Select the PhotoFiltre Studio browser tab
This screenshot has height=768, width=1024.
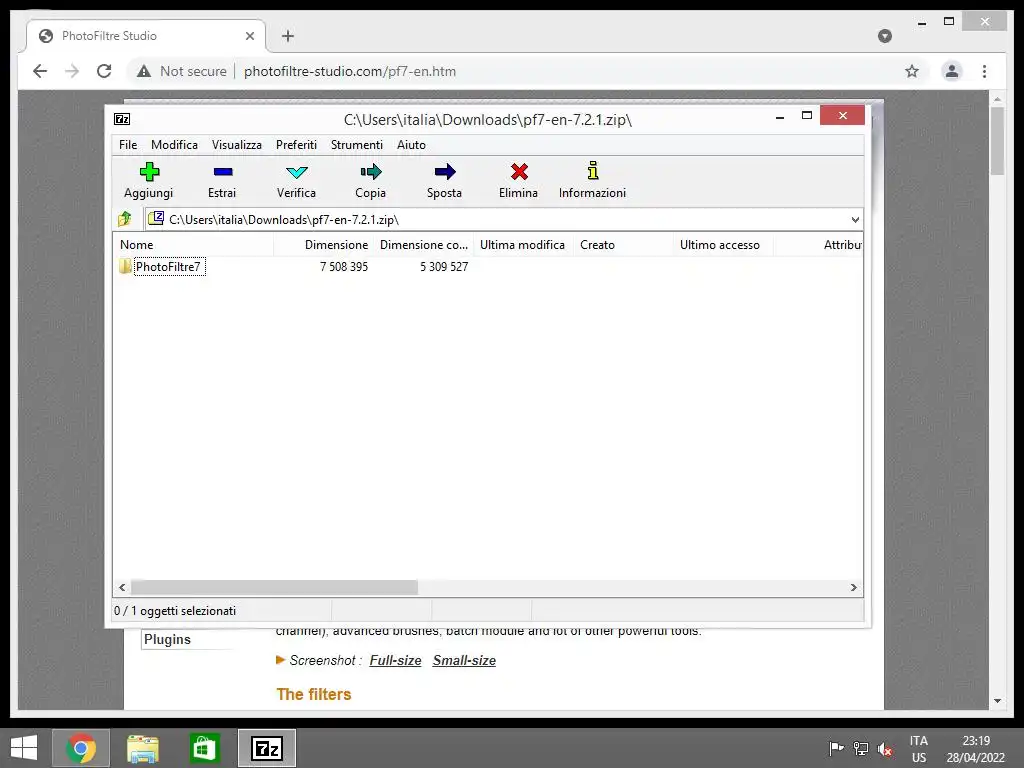coord(145,36)
